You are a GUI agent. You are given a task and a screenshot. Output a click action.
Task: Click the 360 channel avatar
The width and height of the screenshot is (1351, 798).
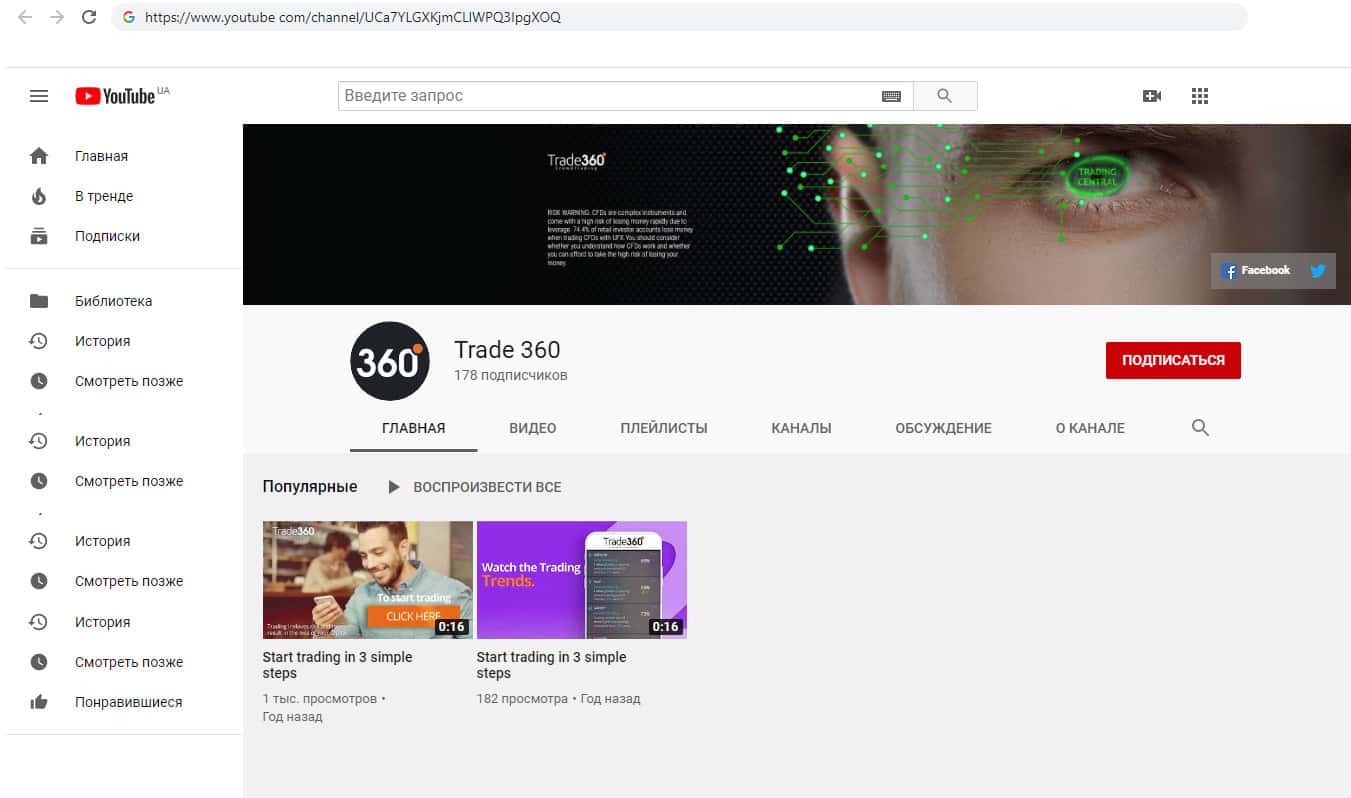click(390, 361)
